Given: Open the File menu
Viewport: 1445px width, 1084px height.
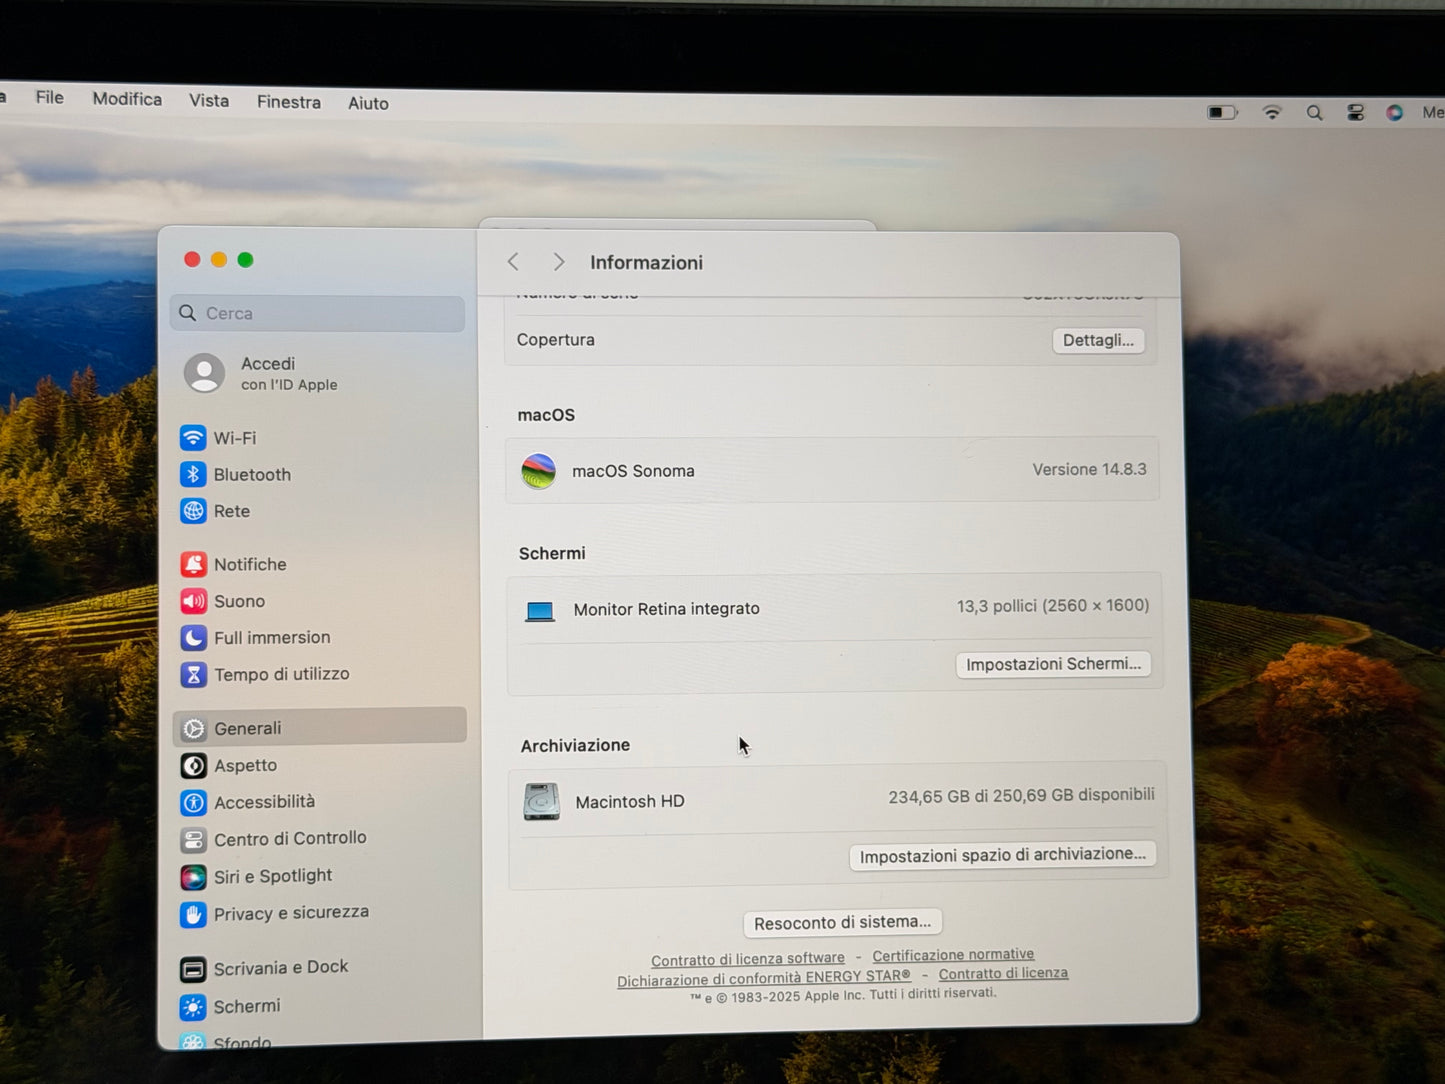Looking at the screenshot, I should pyautogui.click(x=49, y=97).
